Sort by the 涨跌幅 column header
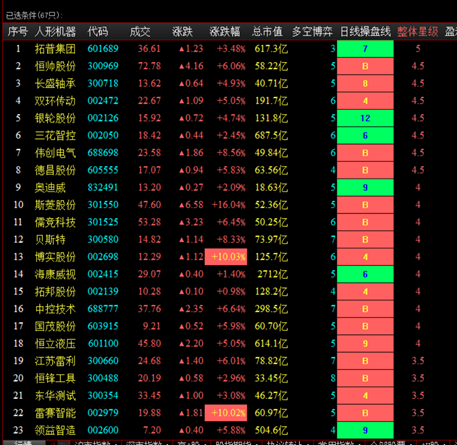The image size is (457, 445). coord(225,32)
